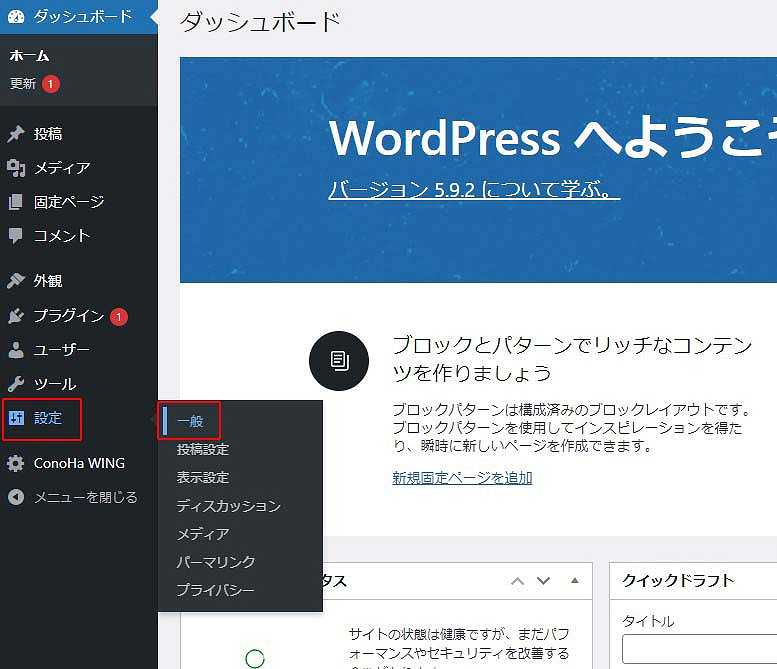The height and width of the screenshot is (669, 777).
Task: Click the plug icon beside プラグイン
Action: [16, 316]
